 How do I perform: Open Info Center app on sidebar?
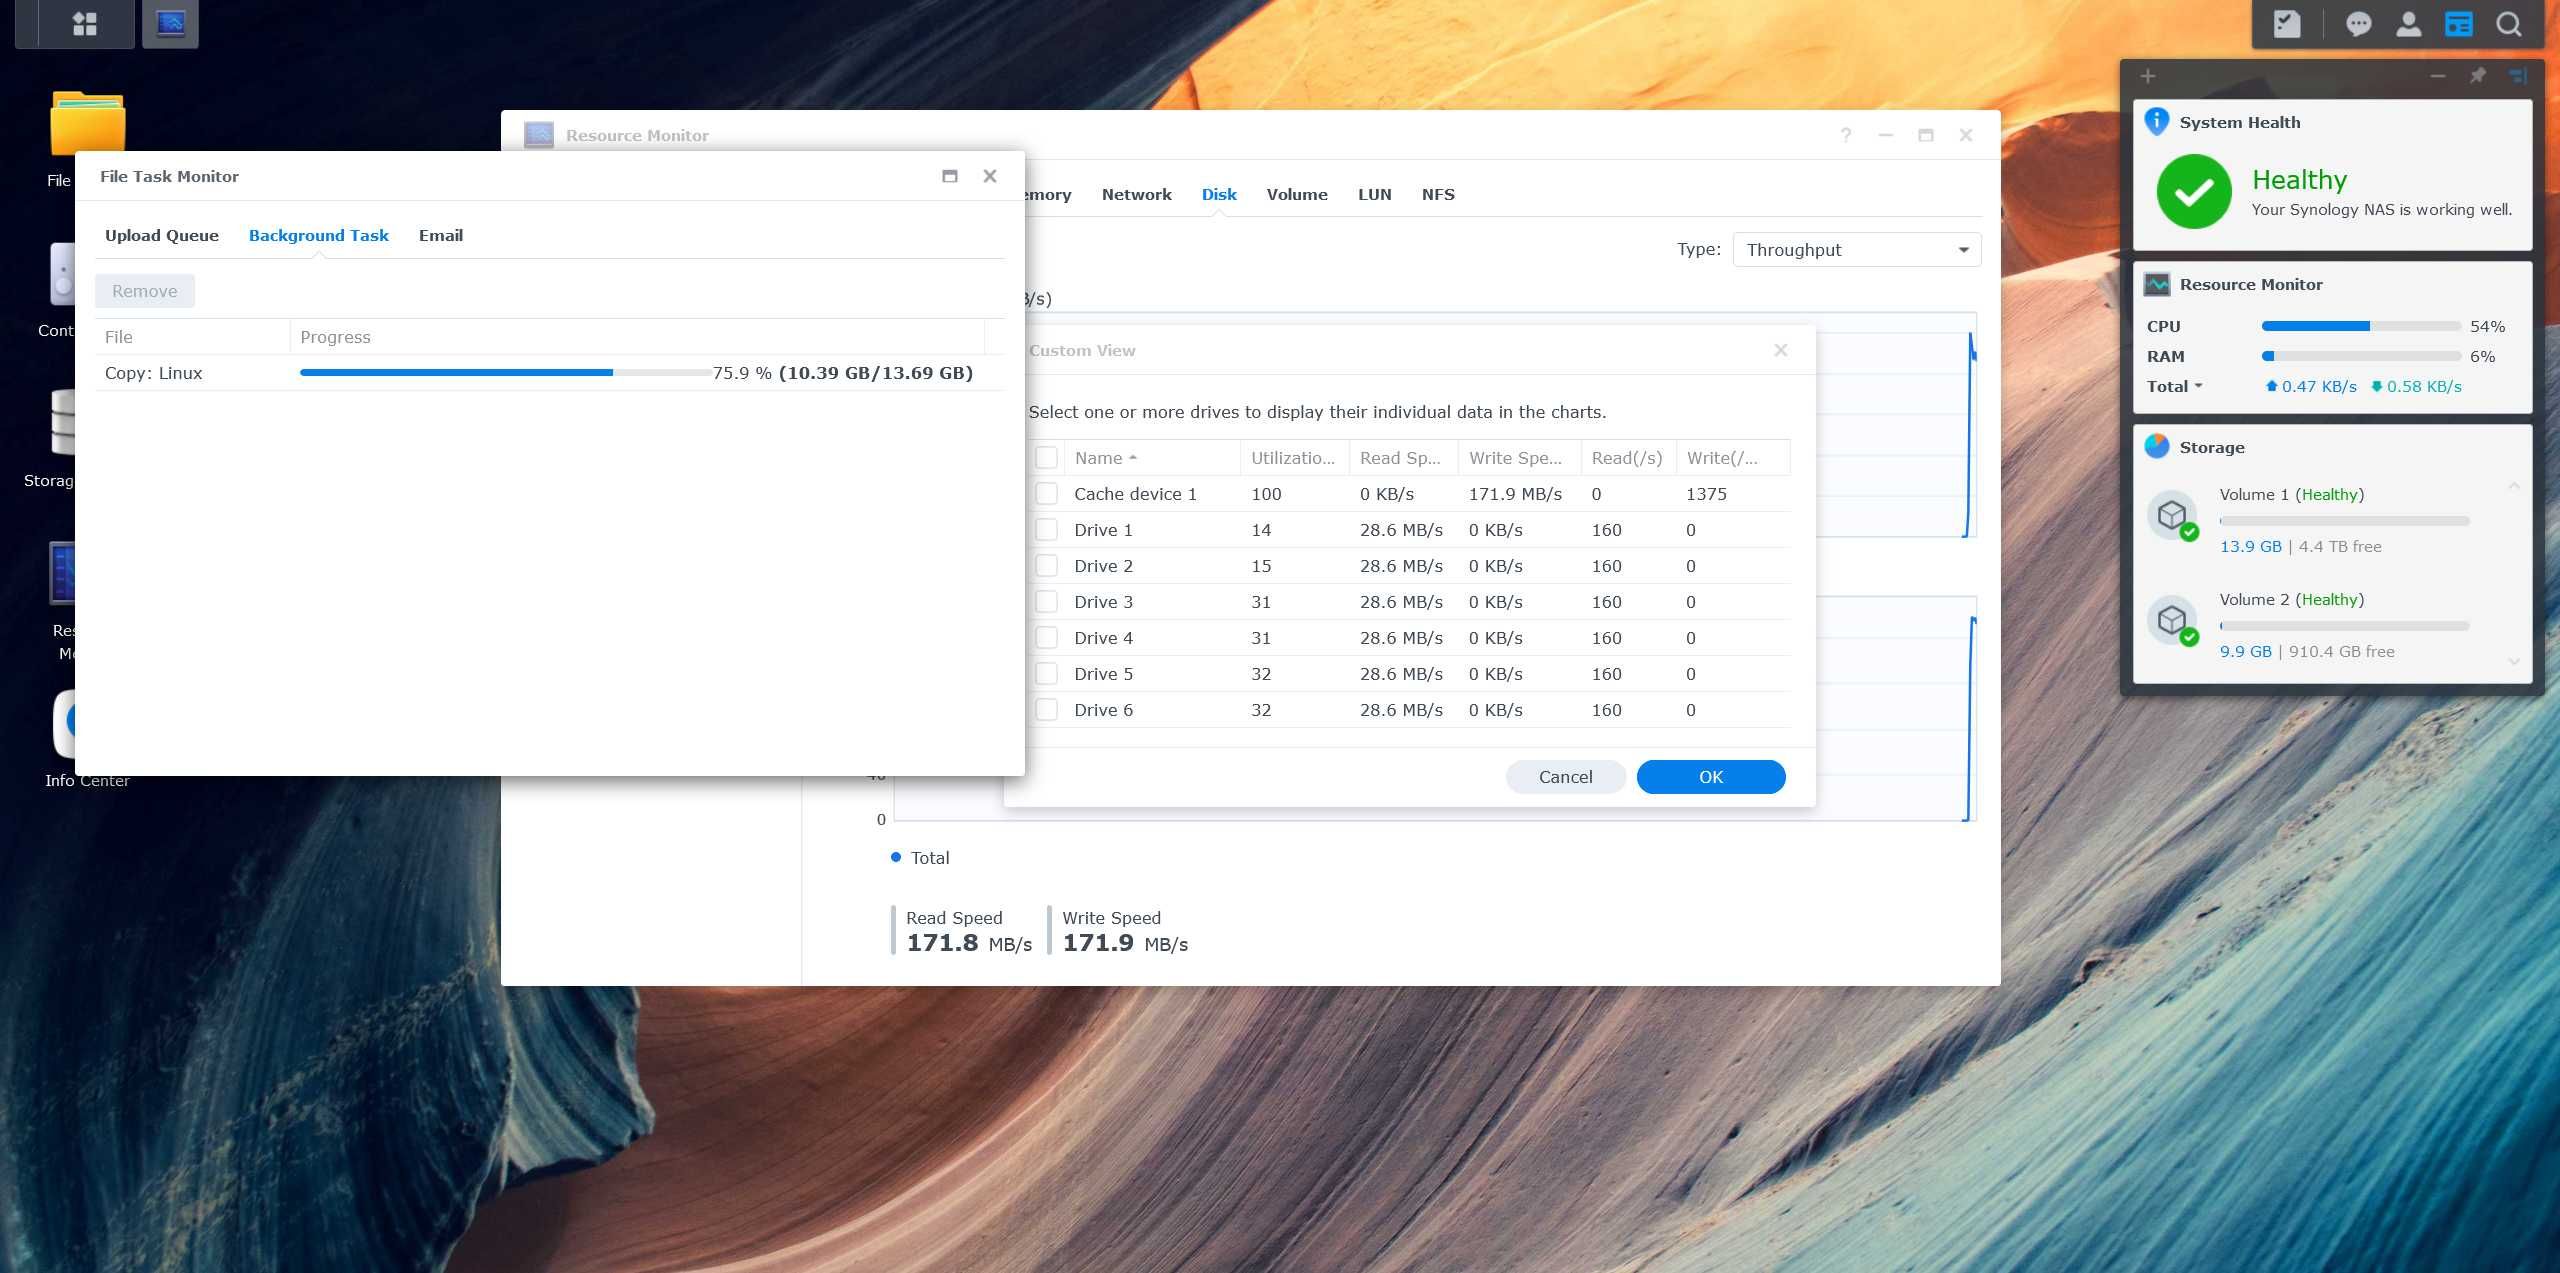(x=64, y=726)
